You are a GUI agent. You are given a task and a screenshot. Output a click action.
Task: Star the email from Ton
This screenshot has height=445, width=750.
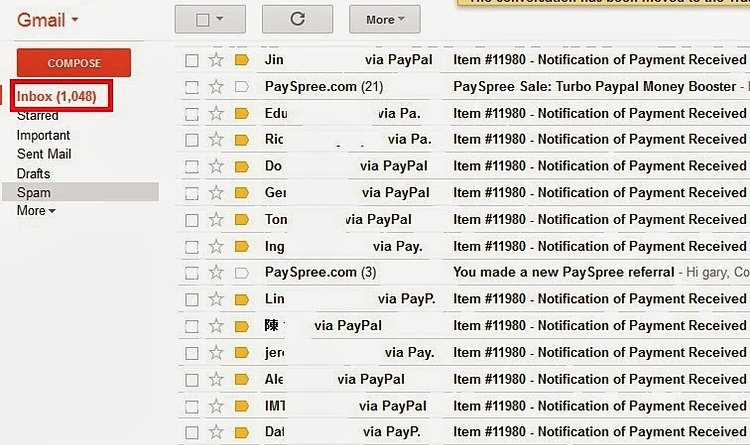click(216, 220)
